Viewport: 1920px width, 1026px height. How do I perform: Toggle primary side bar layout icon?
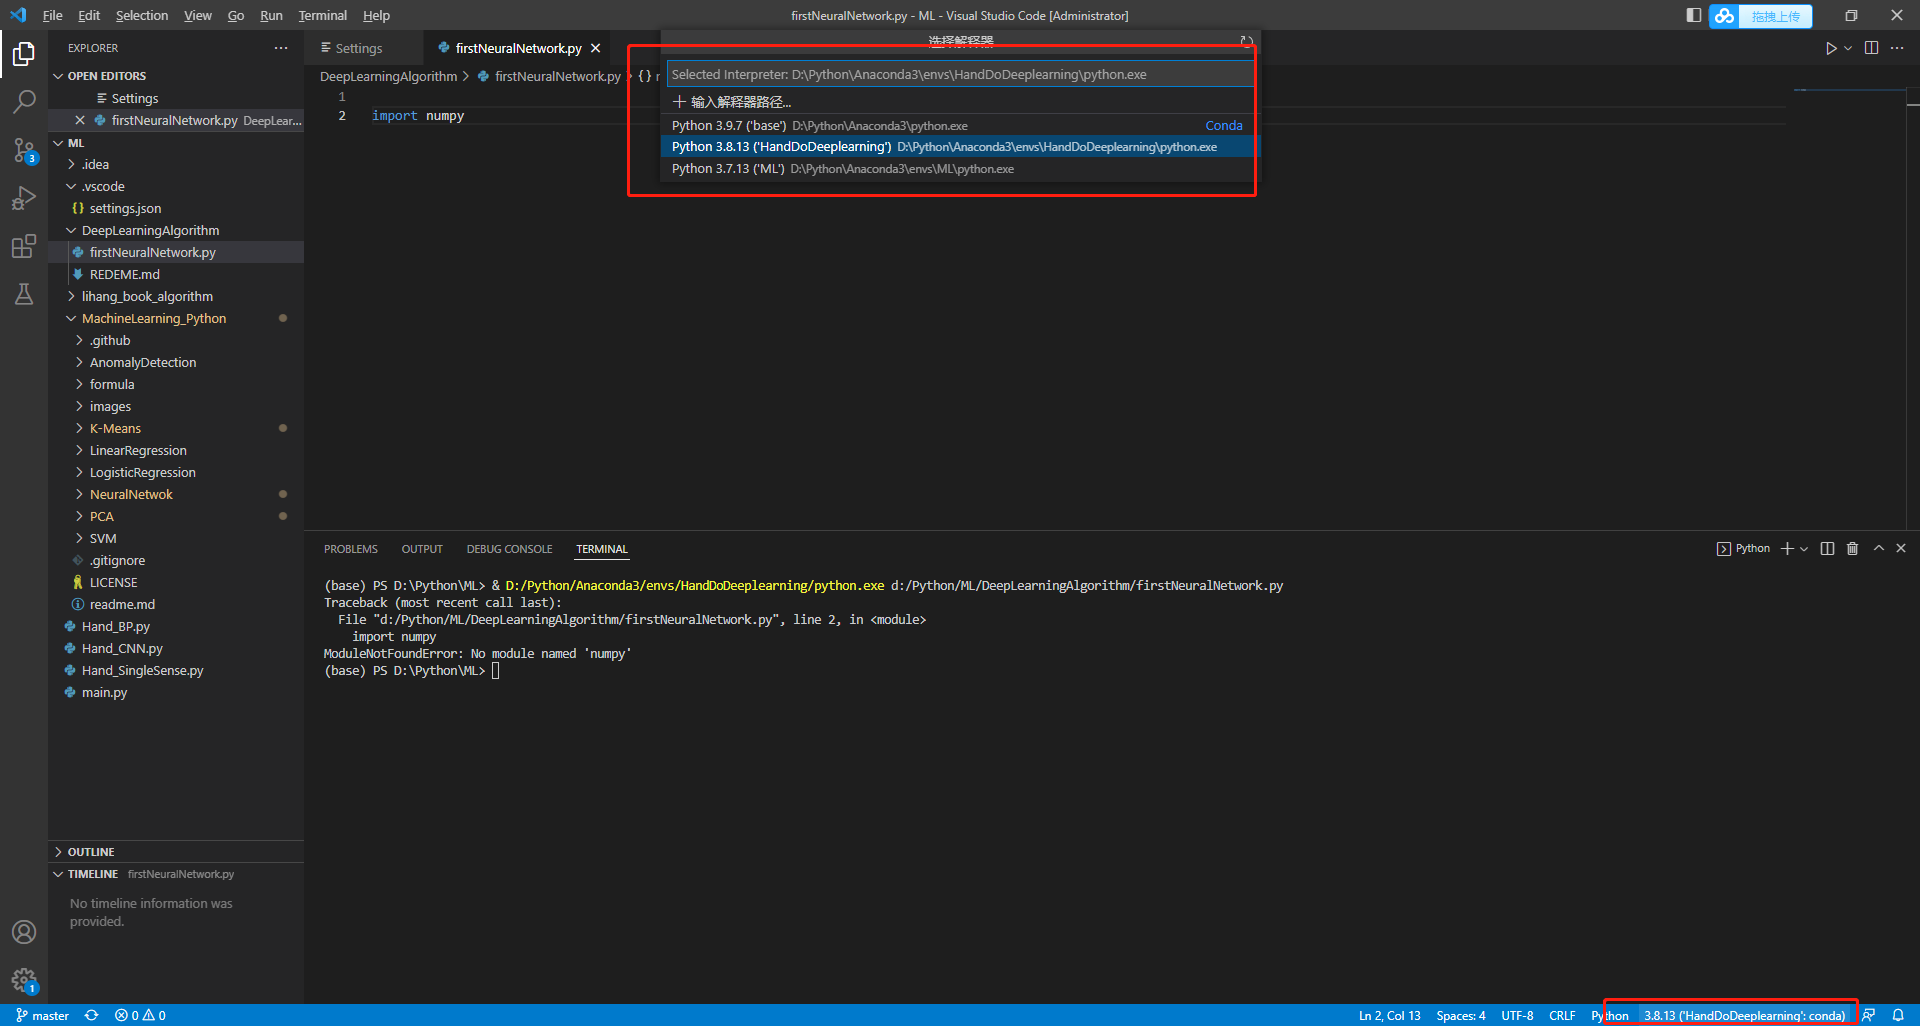[1693, 15]
